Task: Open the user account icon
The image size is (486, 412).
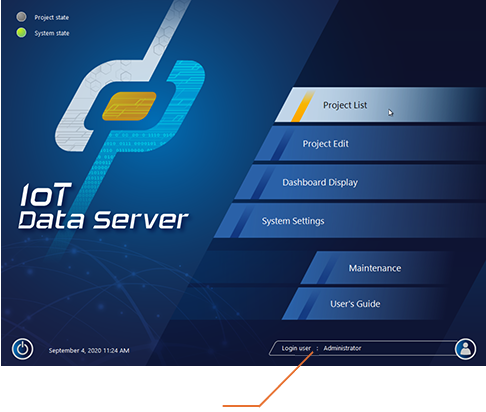Action: pos(465,349)
